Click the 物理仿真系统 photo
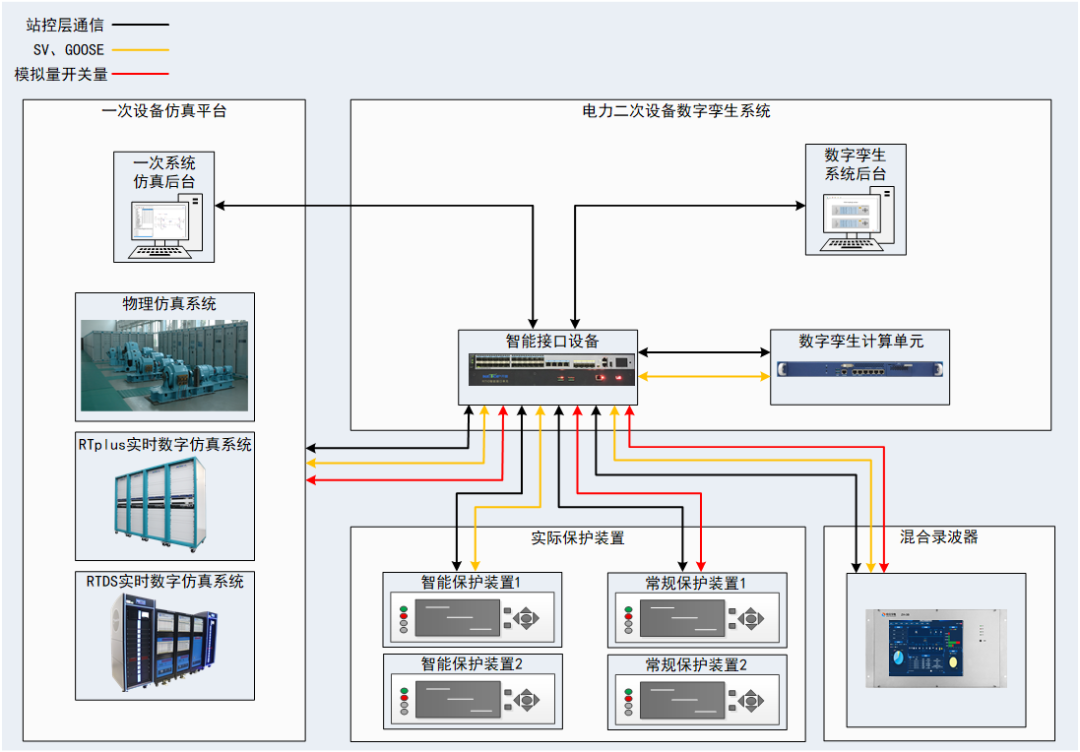This screenshot has height=752, width=1080. point(164,365)
